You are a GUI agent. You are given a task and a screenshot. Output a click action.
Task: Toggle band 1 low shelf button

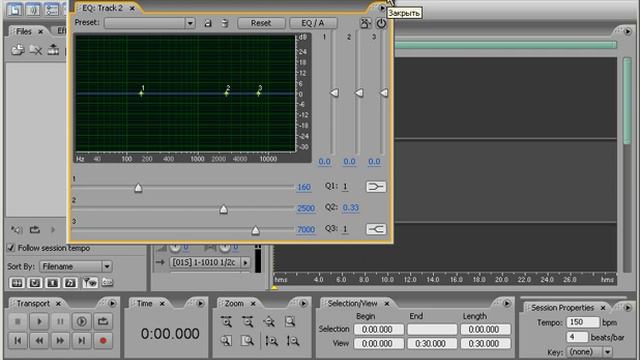(x=376, y=187)
